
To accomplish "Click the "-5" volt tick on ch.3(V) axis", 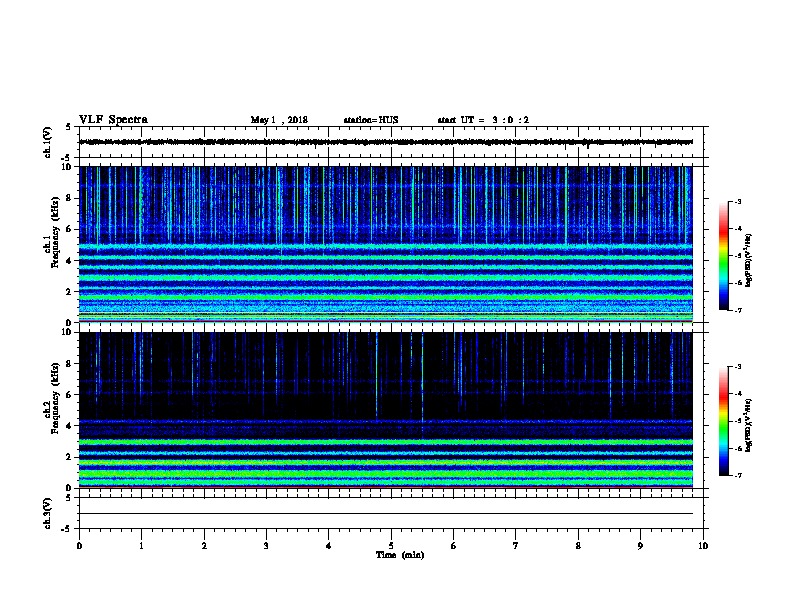I will [66, 529].
